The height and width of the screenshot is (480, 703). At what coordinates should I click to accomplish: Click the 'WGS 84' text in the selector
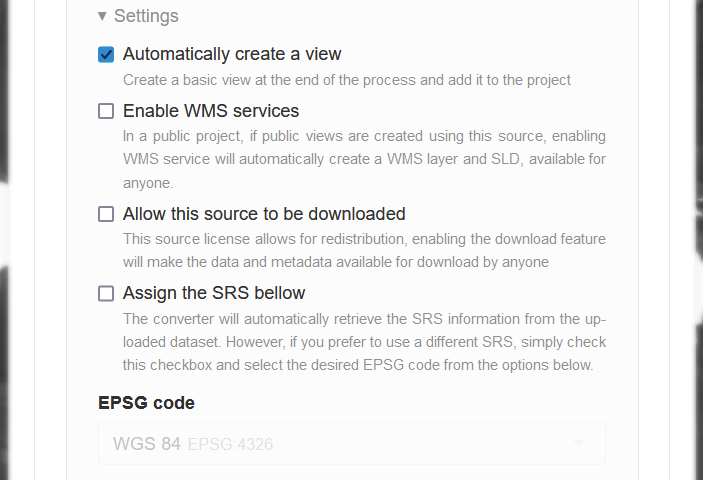click(x=147, y=444)
